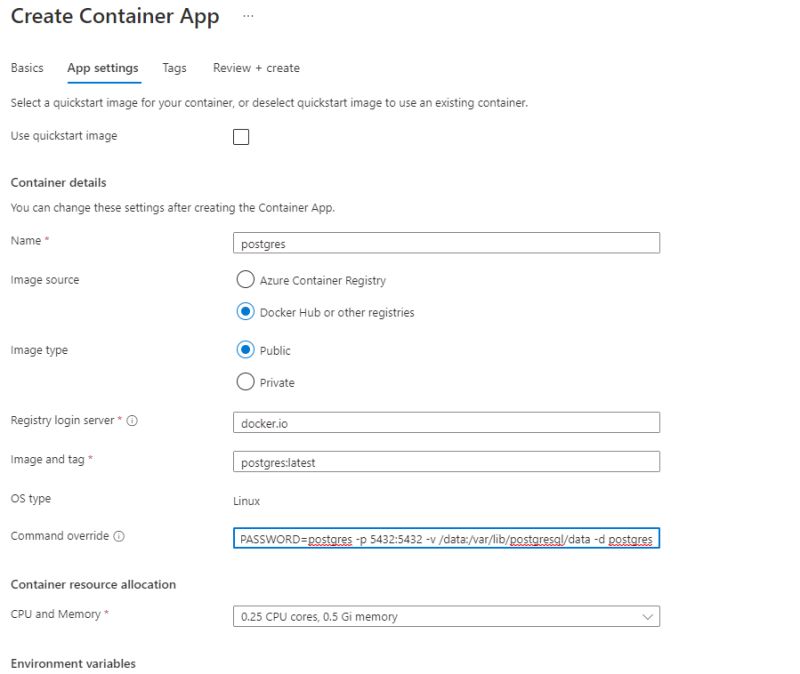
Task: Select the App settings tab
Action: tap(104, 68)
